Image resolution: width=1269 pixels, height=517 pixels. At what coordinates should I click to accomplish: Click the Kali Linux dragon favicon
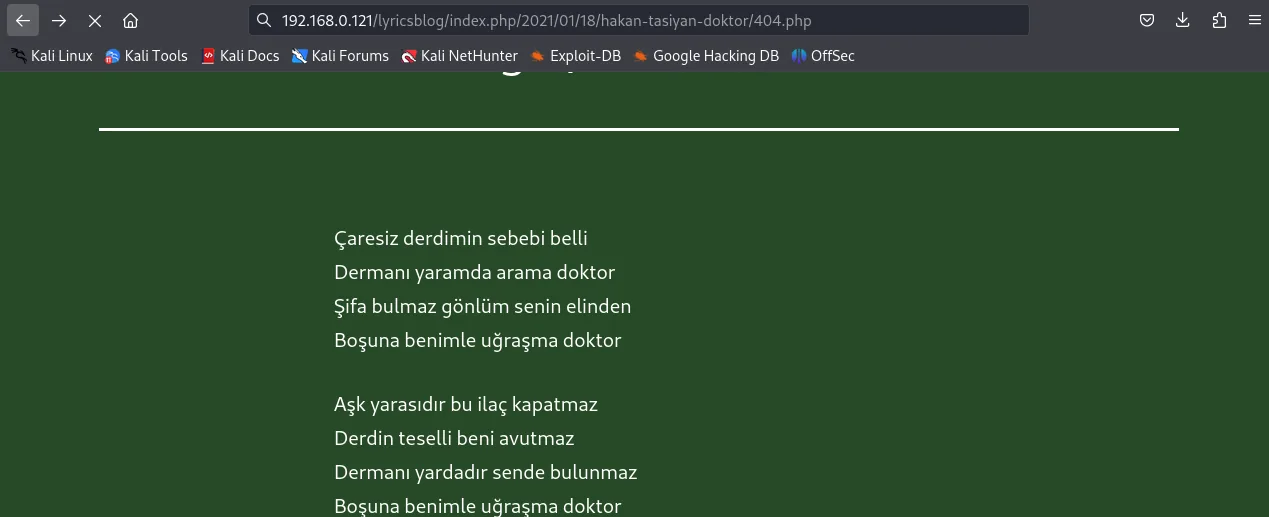click(x=19, y=56)
